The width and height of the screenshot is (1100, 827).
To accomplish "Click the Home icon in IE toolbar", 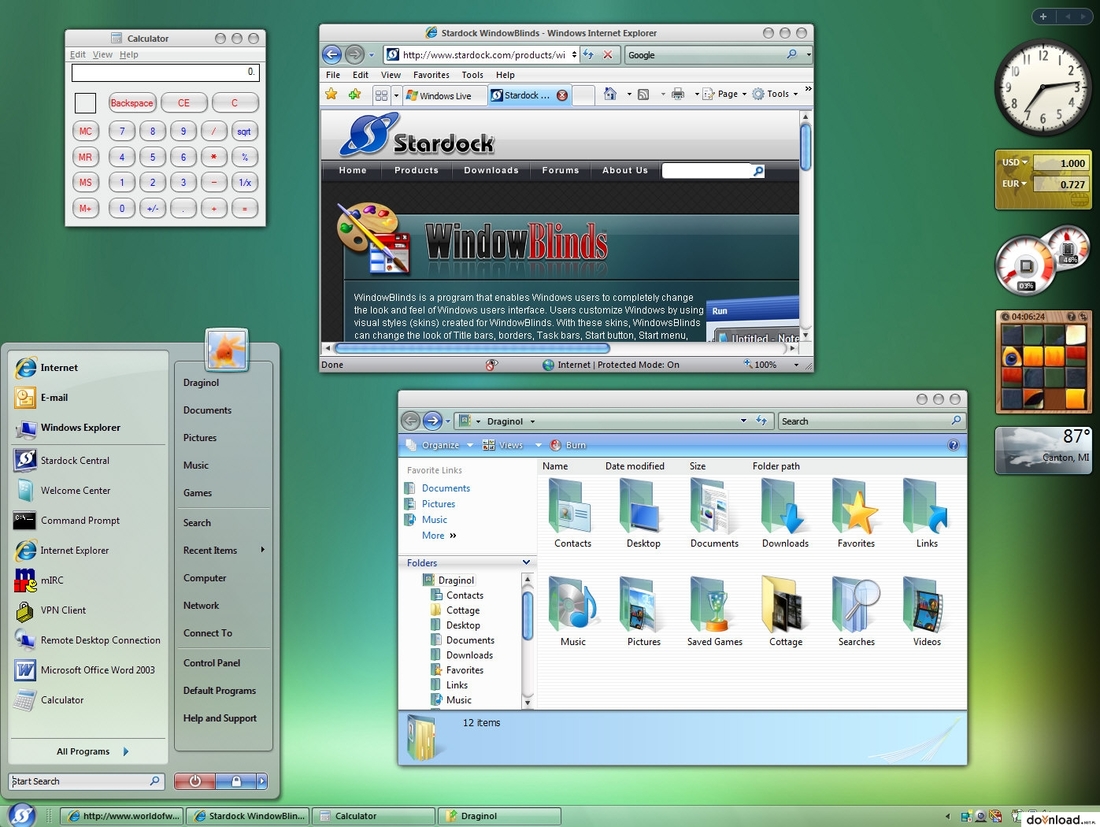I will point(610,94).
